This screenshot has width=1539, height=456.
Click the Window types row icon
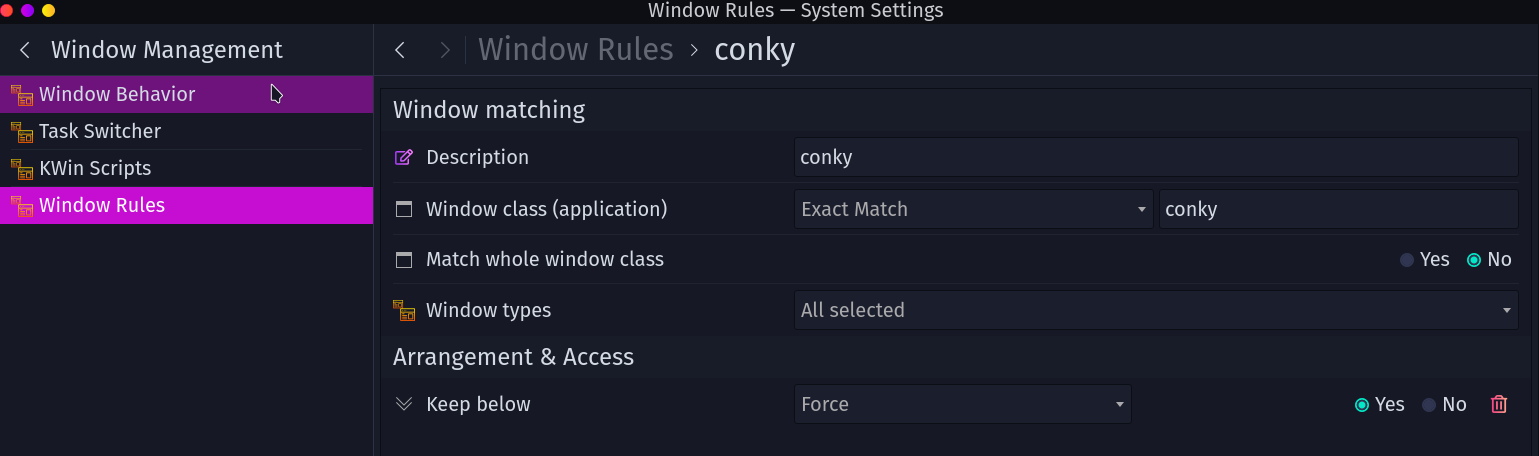[x=404, y=310]
